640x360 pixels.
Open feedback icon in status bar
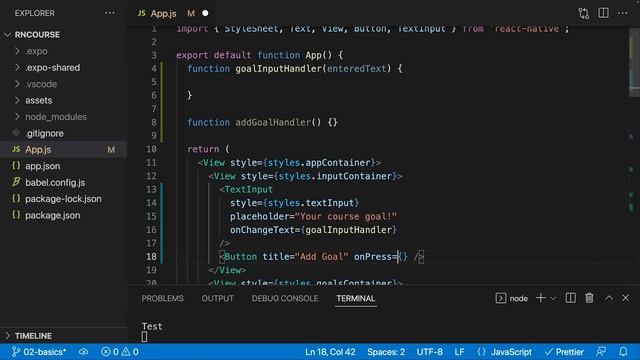[601, 352]
